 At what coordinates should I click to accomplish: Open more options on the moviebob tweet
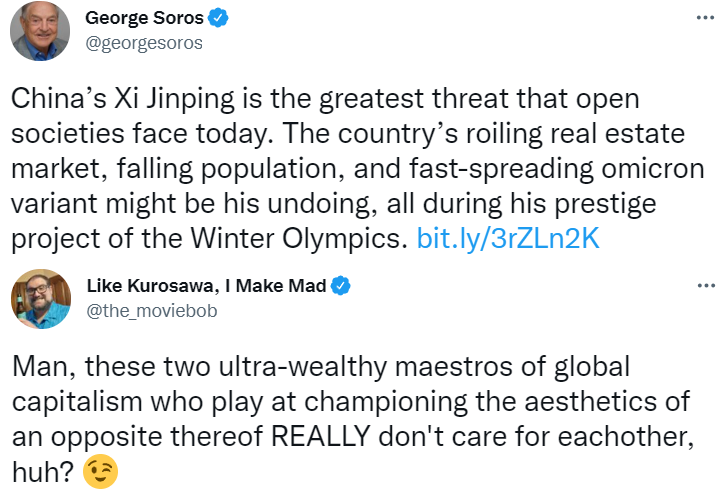pyautogui.click(x=706, y=286)
